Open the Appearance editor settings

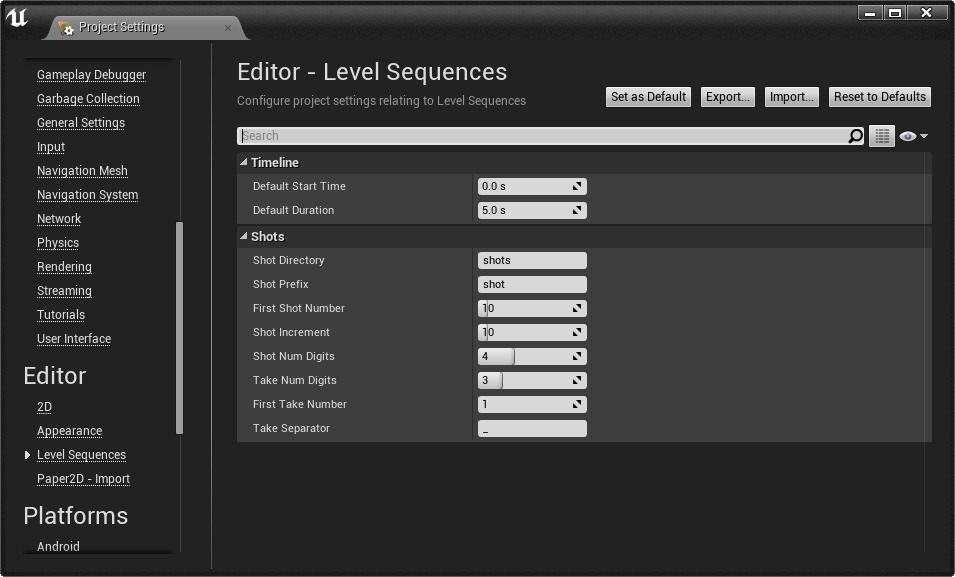(69, 431)
